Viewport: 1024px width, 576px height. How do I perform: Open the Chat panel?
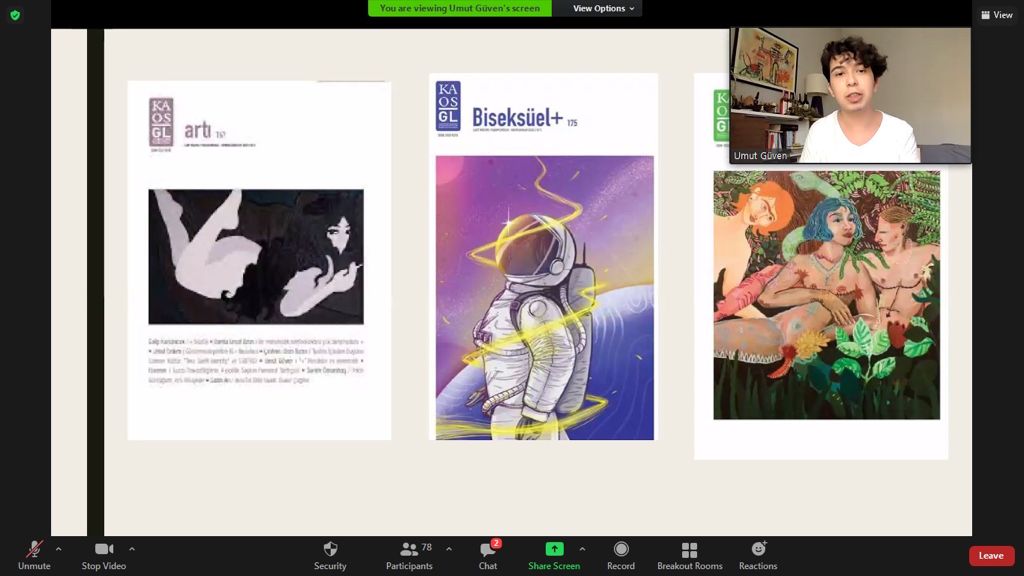point(488,556)
